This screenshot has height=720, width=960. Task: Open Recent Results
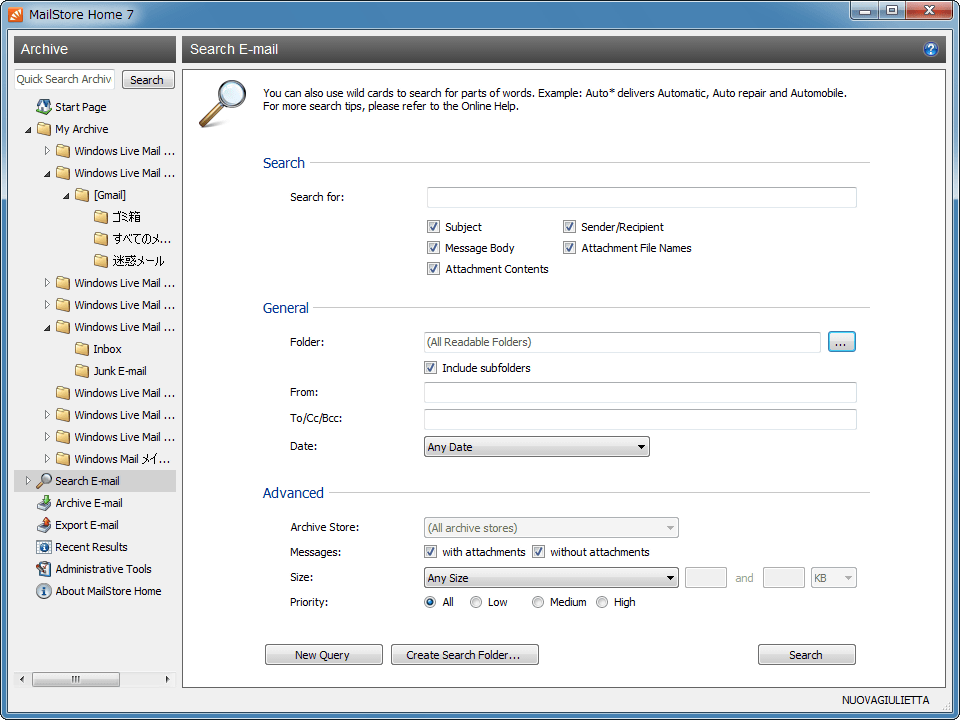point(91,547)
